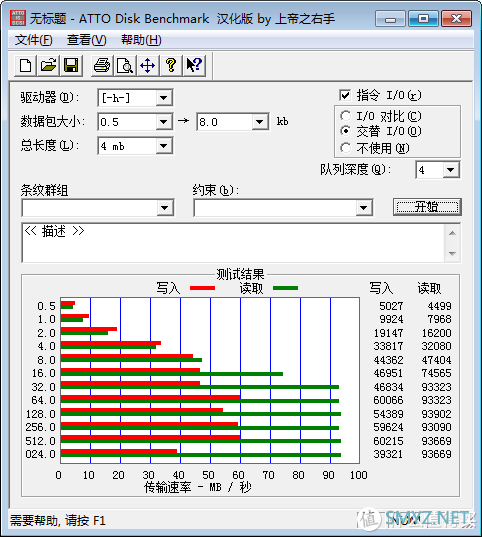Click the write value 39321

click(388, 454)
